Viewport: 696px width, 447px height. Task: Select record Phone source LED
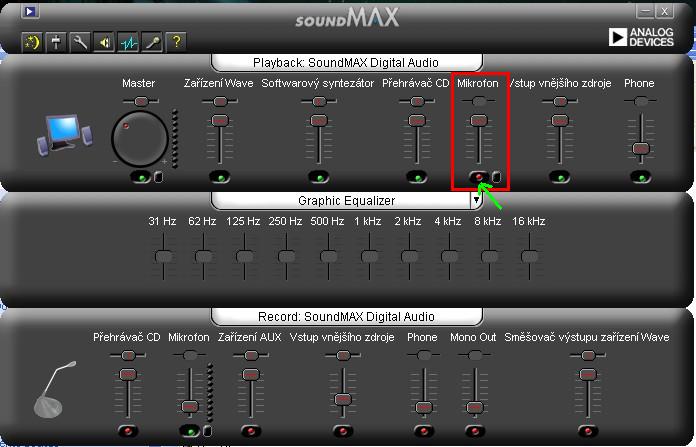424,431
